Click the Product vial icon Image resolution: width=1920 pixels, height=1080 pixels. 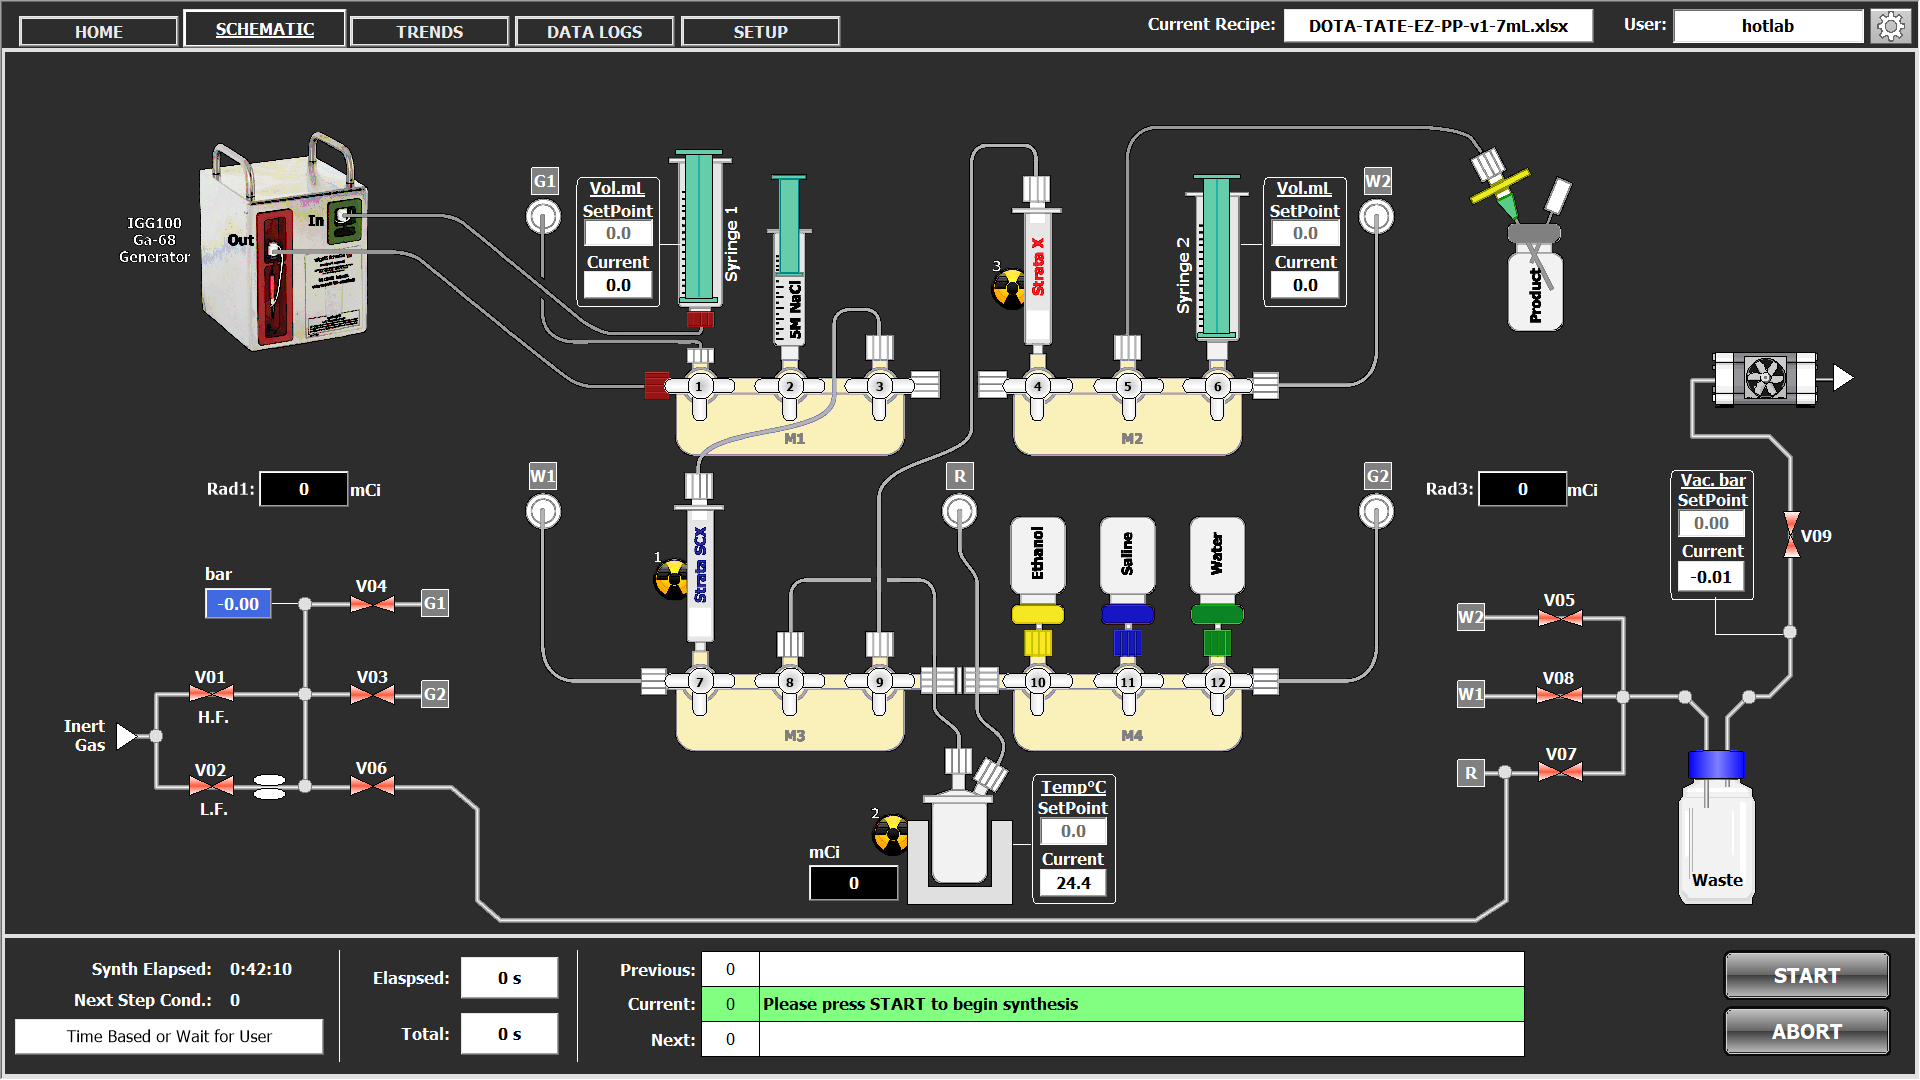tap(1535, 285)
